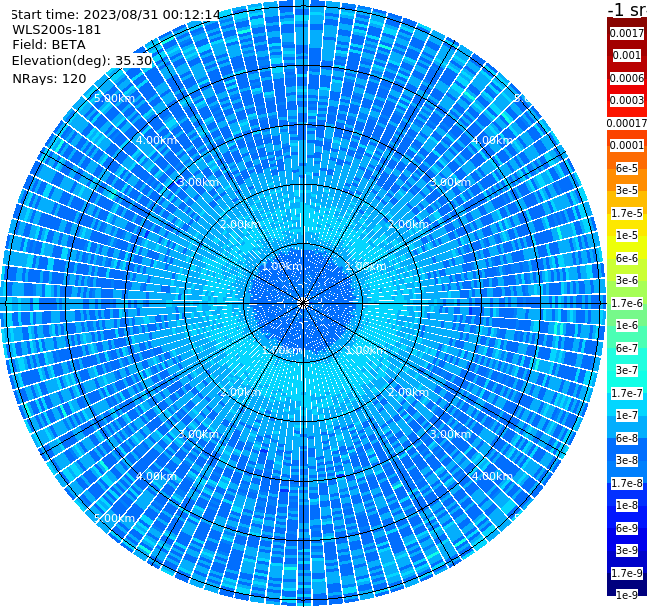Image resolution: width=647 pixels, height=607 pixels.
Task: Click the WLS200s-181 instrument label
Action: click(x=57, y=30)
